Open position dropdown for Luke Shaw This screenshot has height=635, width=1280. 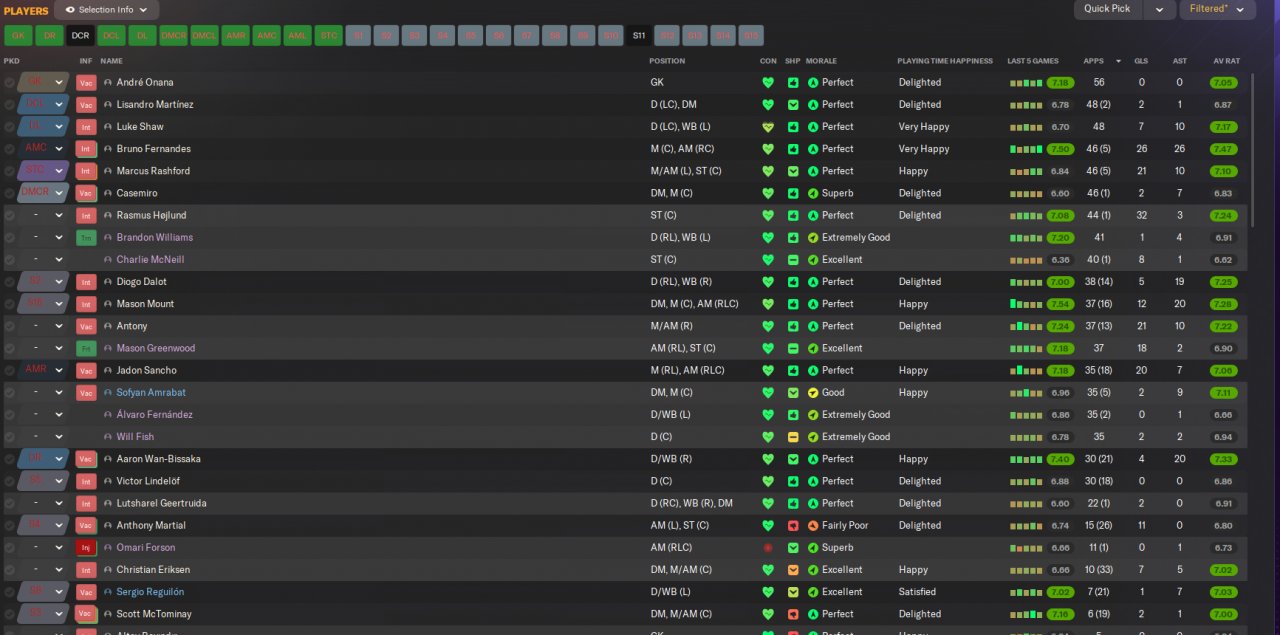click(59, 127)
